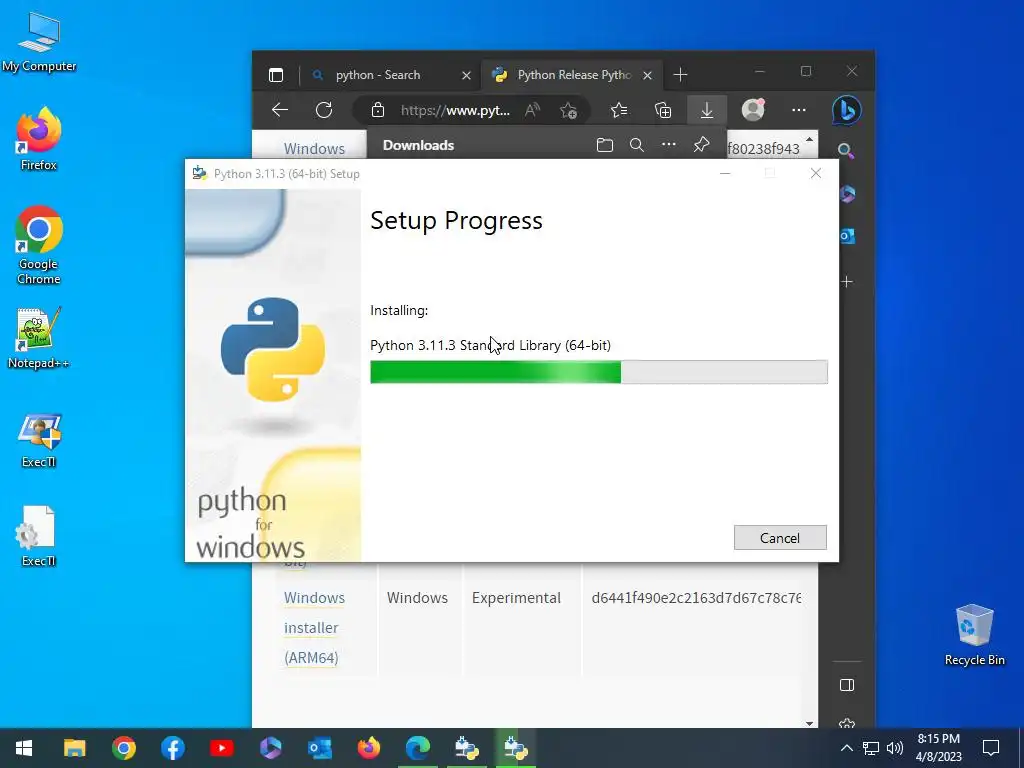This screenshot has width=1024, height=768.
Task: Select the active Python setup taskbar icon
Action: click(516, 748)
